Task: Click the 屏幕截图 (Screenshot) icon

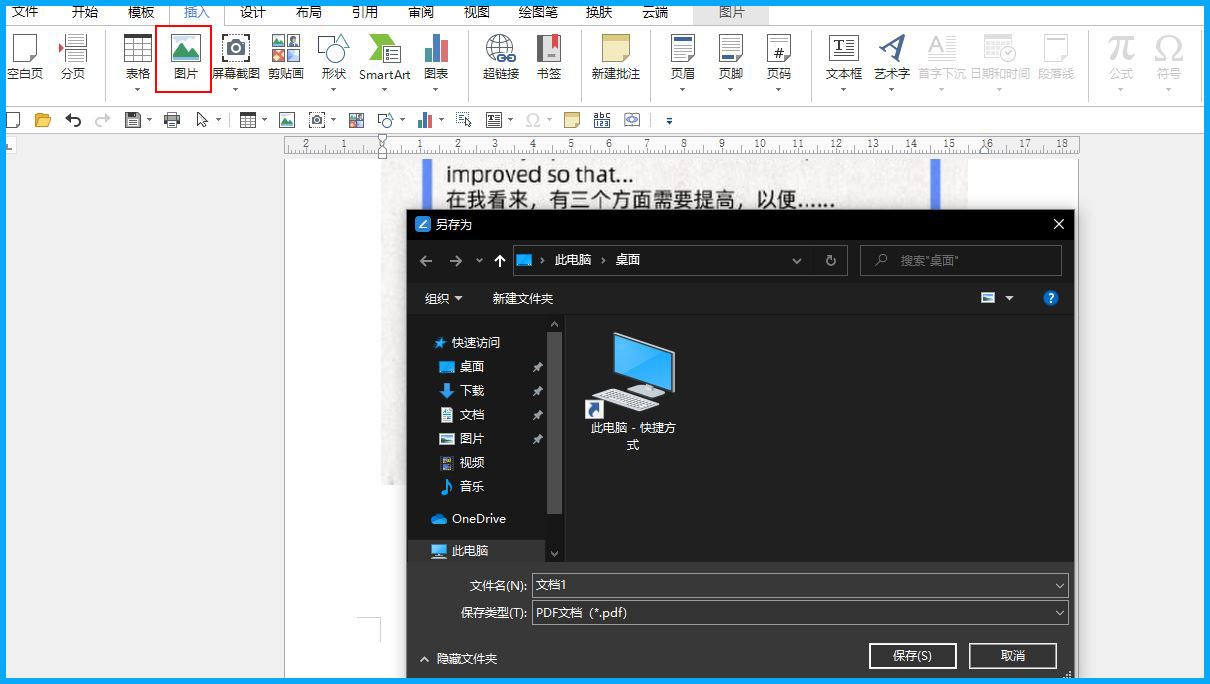Action: click(235, 60)
